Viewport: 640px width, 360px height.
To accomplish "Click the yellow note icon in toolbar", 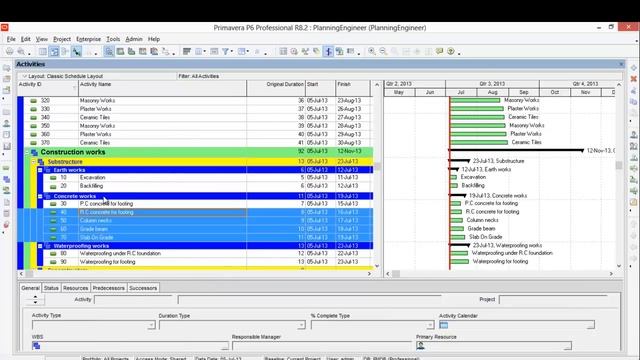I will [x=439, y=51].
